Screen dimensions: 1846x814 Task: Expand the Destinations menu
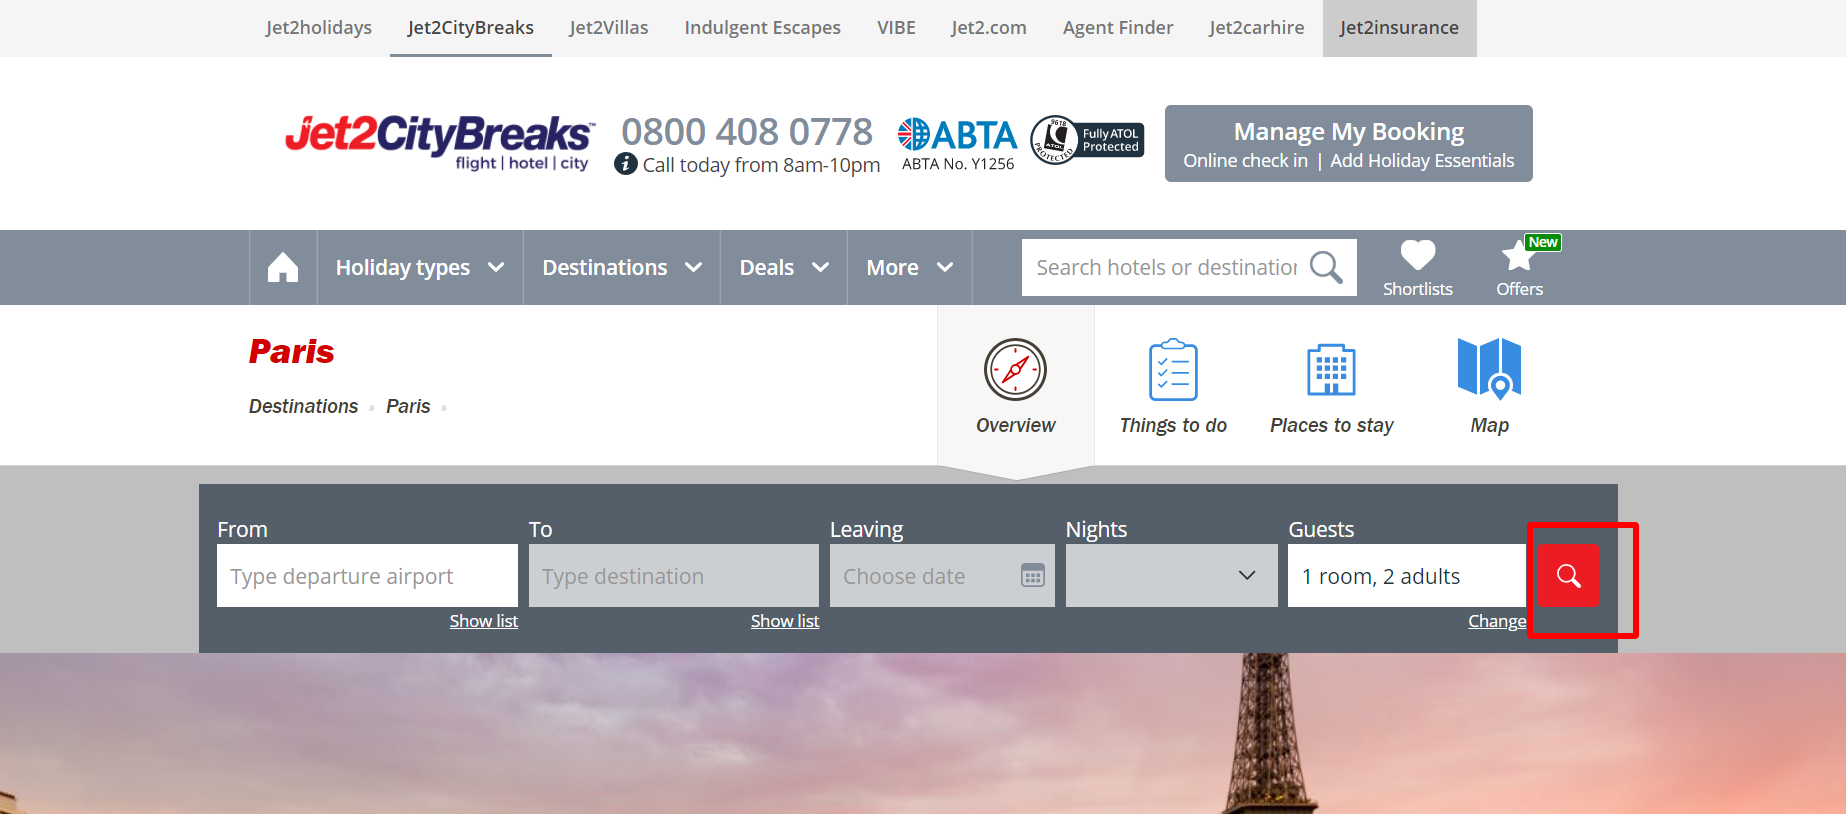pos(622,267)
